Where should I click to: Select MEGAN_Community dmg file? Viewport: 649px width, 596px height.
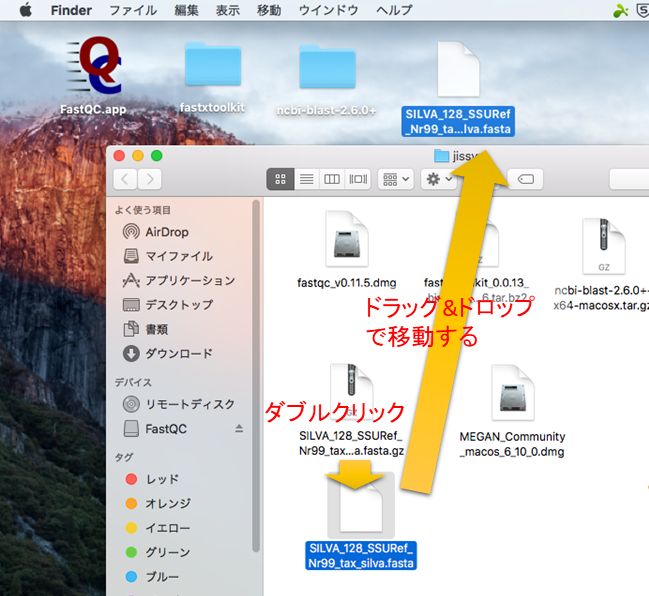tap(512, 392)
